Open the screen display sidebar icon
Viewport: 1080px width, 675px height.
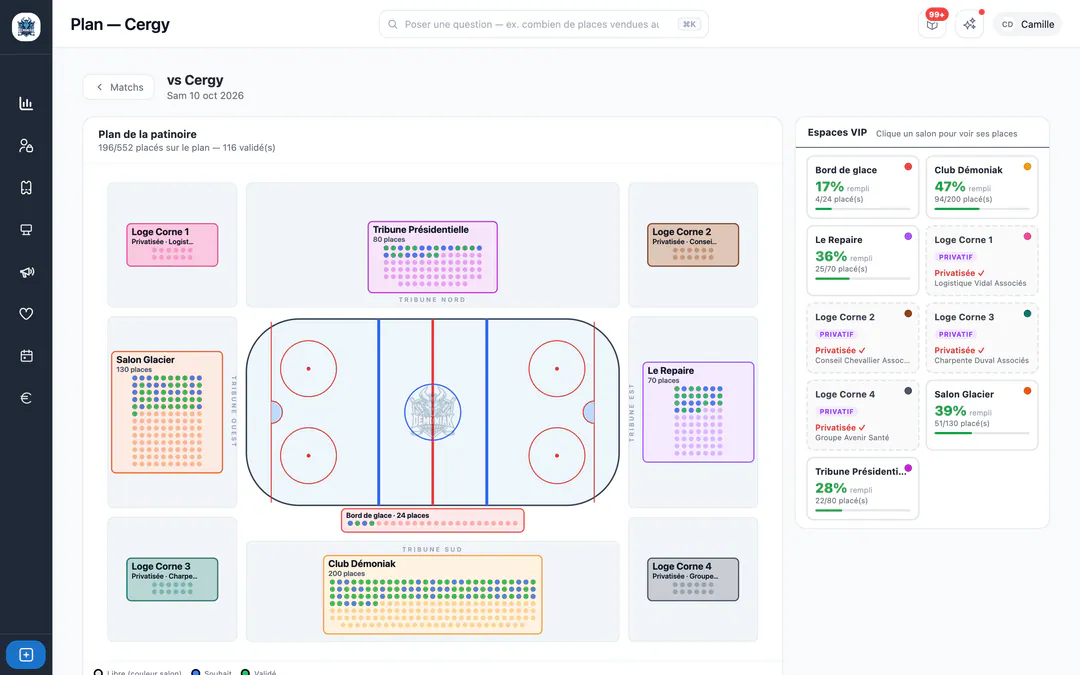click(26, 229)
